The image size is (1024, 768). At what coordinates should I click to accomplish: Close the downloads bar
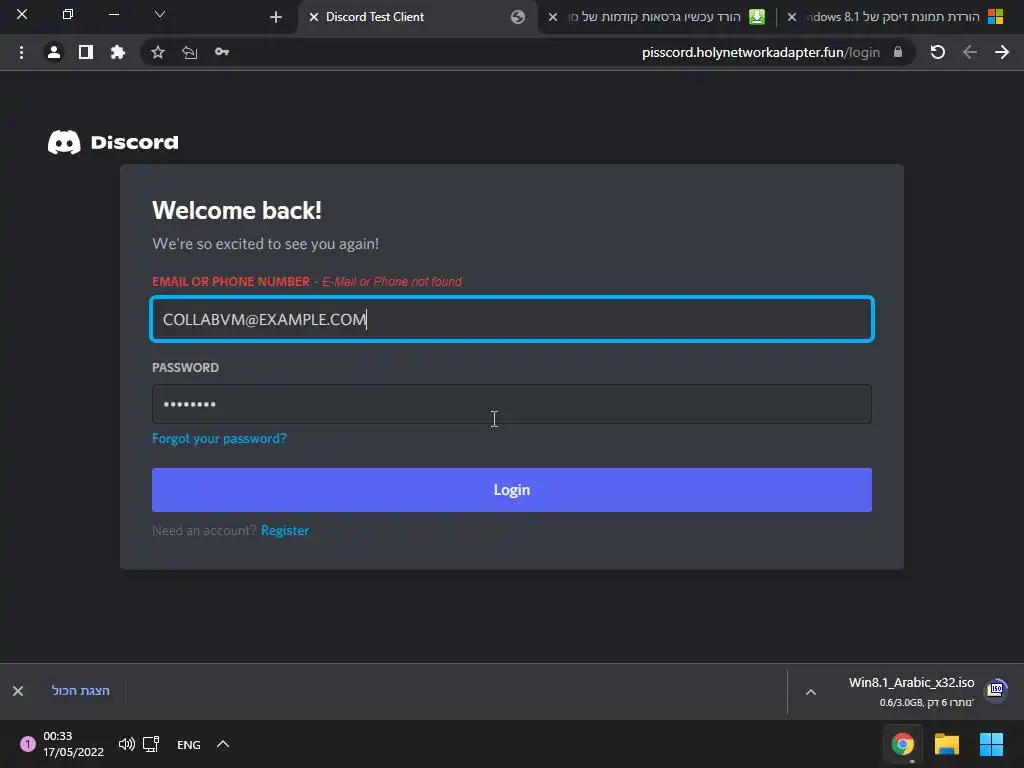tap(18, 691)
